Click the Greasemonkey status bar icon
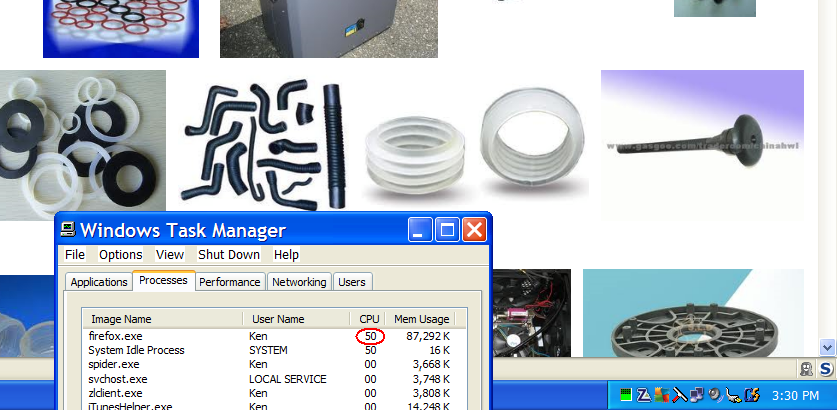This screenshot has width=837, height=410. 807,368
